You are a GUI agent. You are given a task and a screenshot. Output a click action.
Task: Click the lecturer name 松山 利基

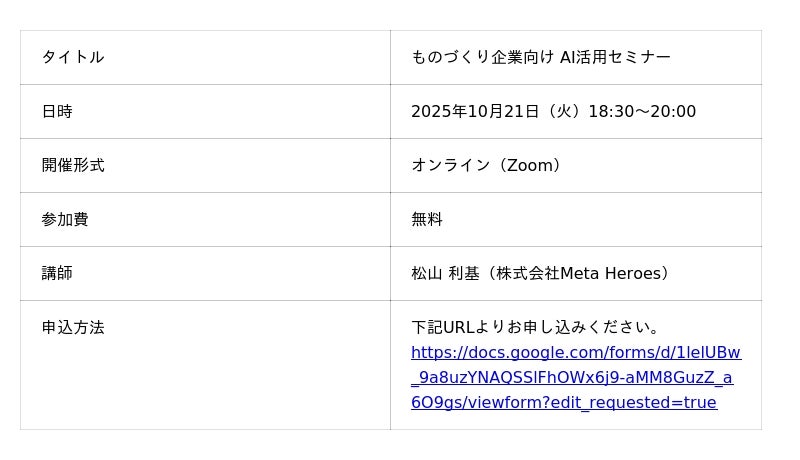pos(445,273)
